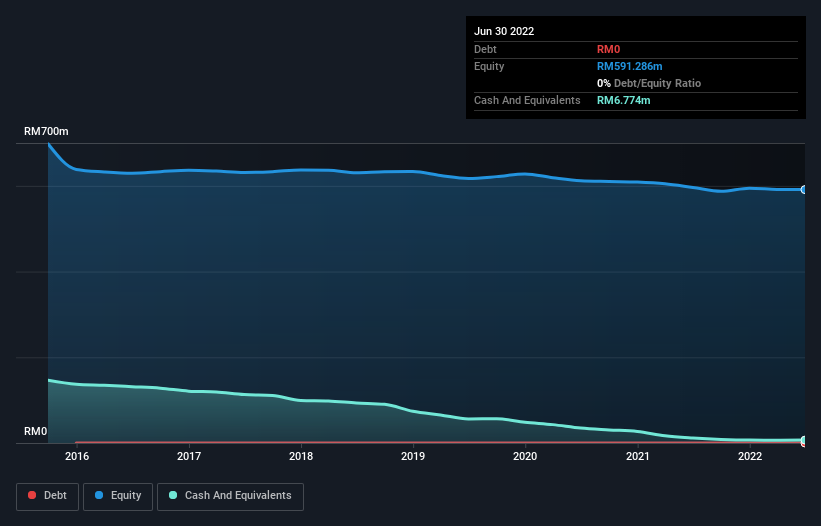The height and width of the screenshot is (526, 821).
Task: Click the Jun 30 2022 tooltip date
Action: [504, 31]
